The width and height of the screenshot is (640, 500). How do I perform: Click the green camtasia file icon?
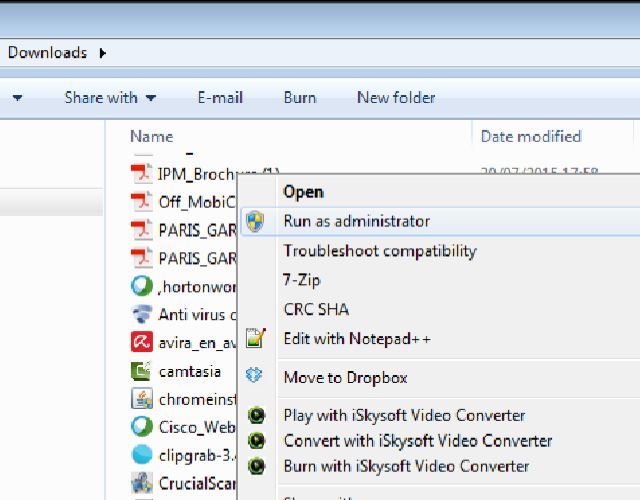click(142, 371)
